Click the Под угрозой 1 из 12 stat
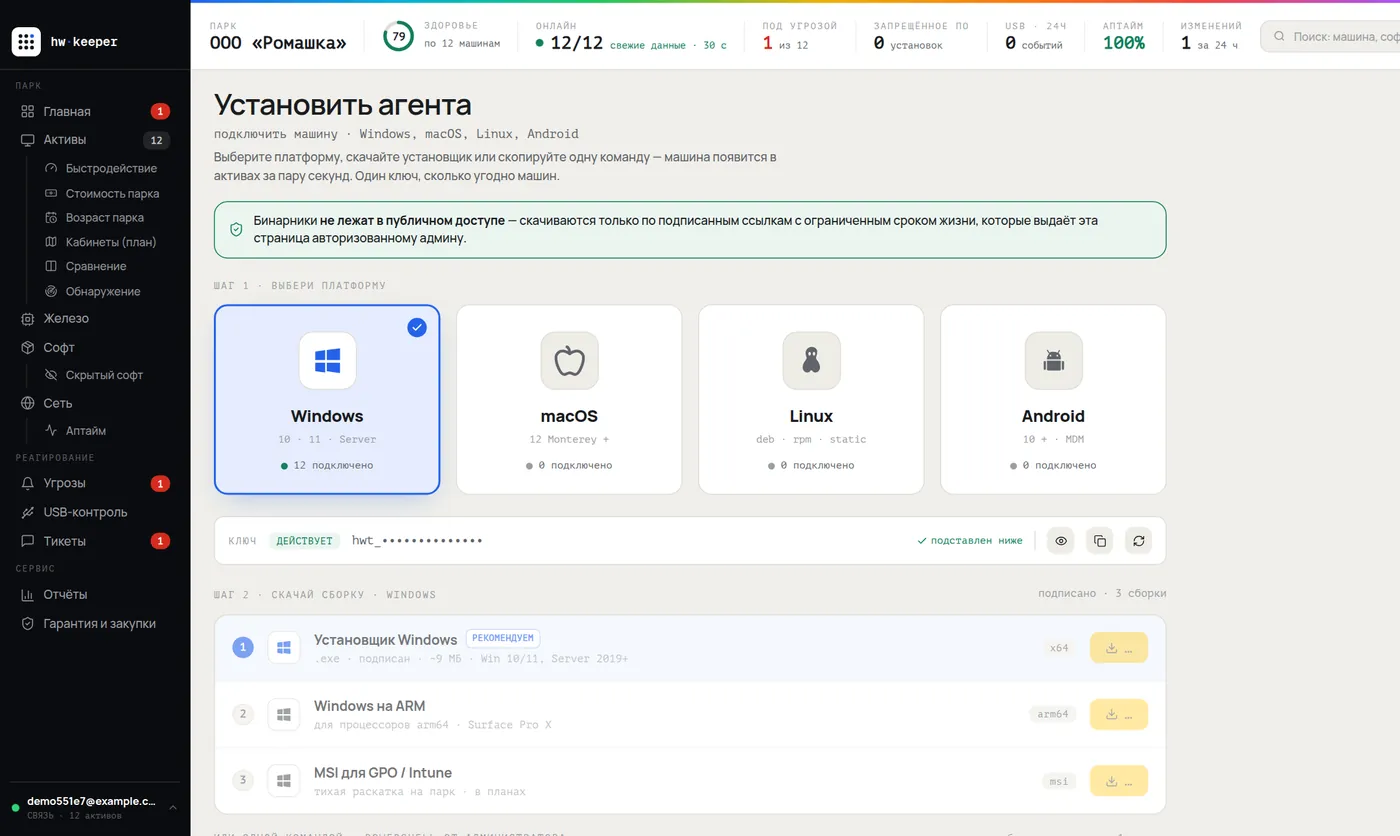Screen dimensions: 1400x836 click(800, 36)
